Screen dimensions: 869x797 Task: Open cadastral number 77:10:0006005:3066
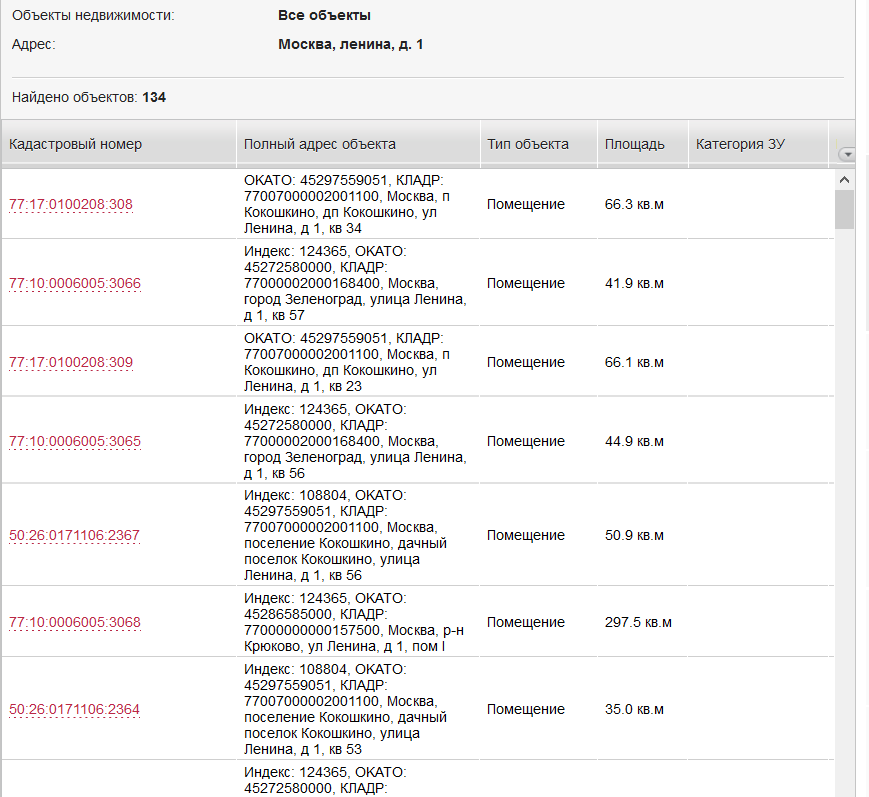[x=75, y=284]
